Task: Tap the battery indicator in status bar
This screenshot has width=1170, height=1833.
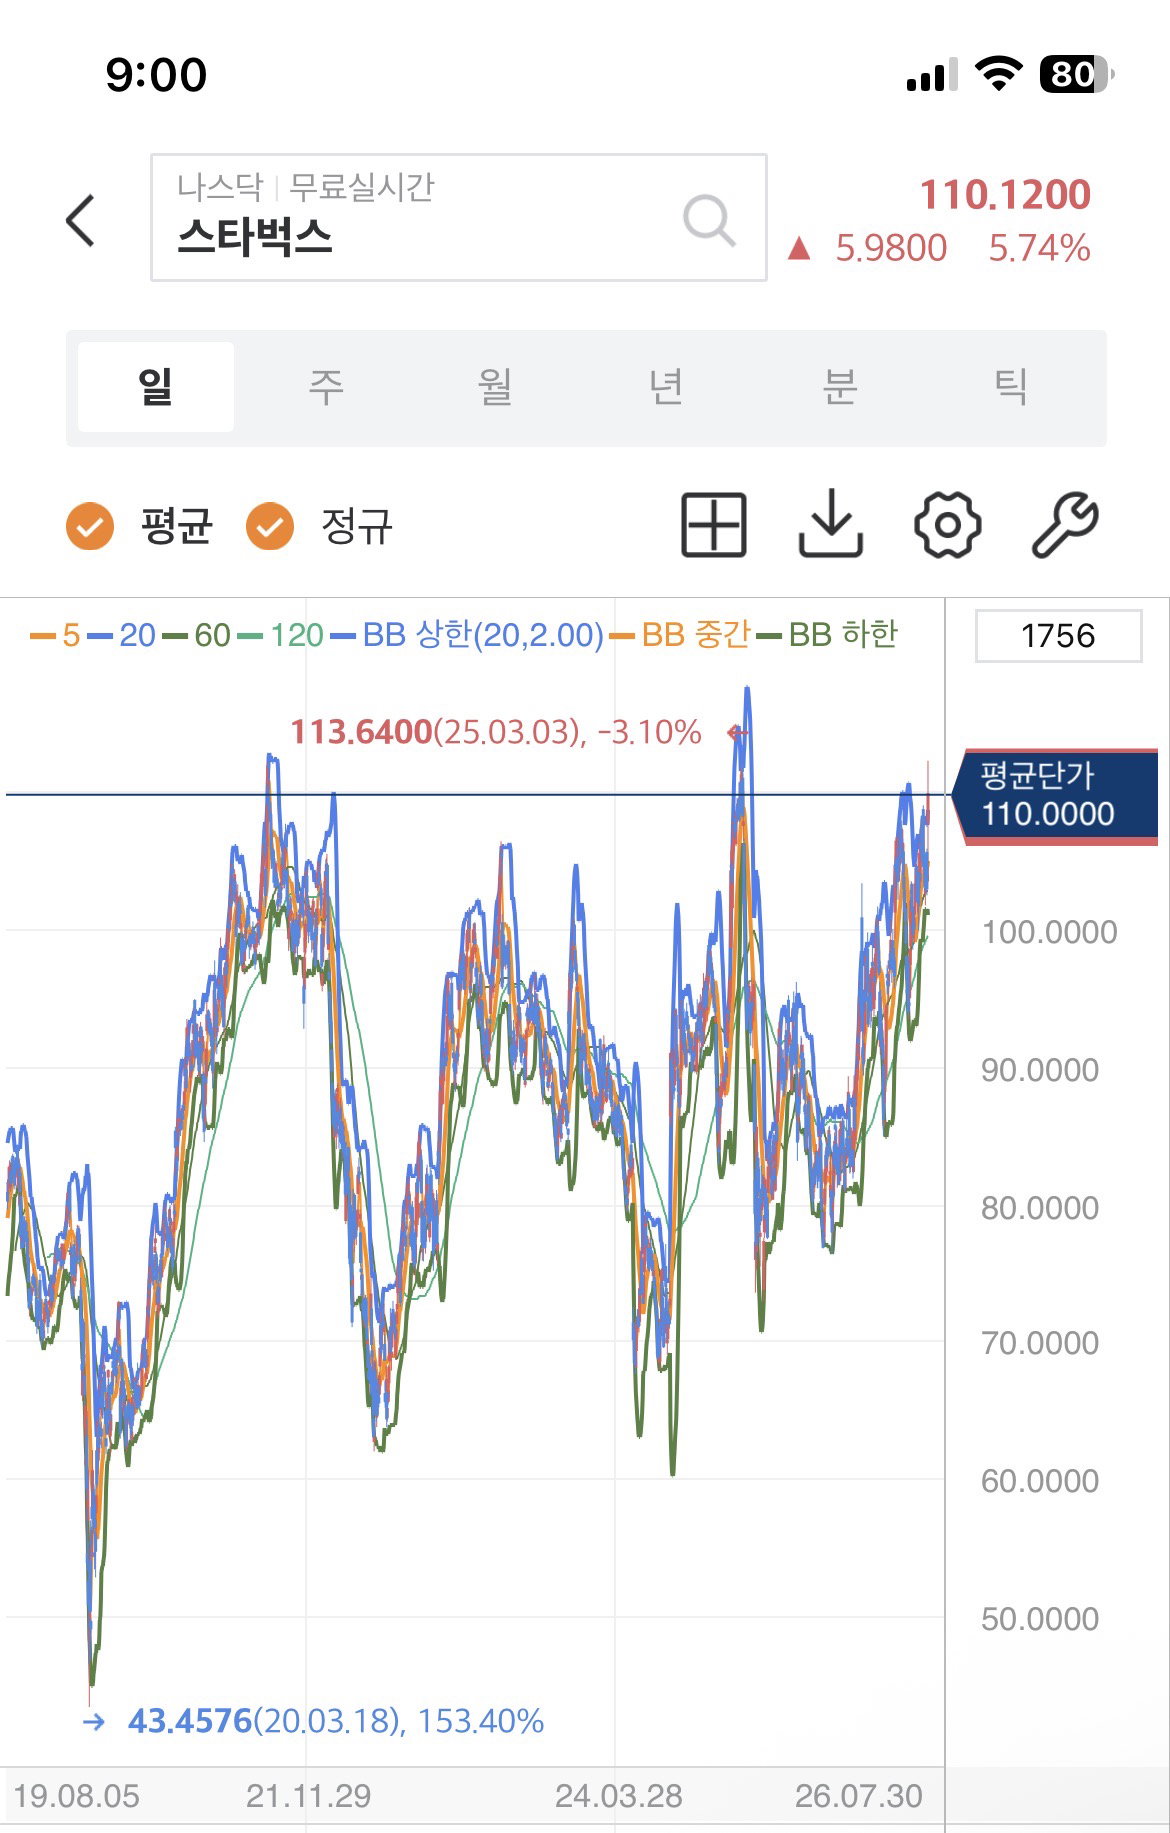Action: tap(1077, 74)
